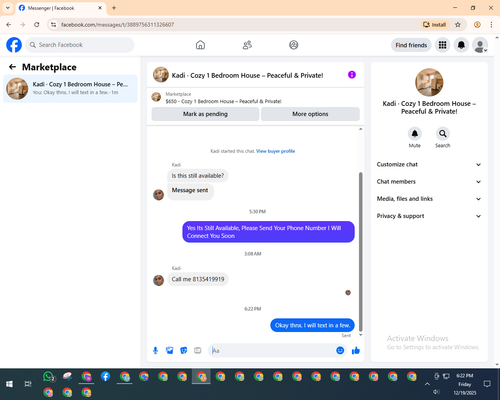This screenshot has height=400, width=500.
Task: Open Chrome three-dot menu
Action: click(491, 24)
